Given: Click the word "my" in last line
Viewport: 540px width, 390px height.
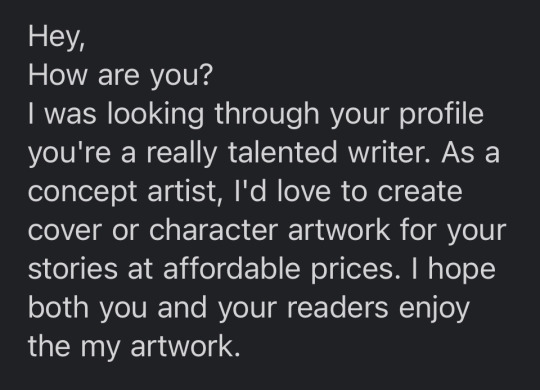Looking at the screenshot, I should pyautogui.click(x=100, y=348).
